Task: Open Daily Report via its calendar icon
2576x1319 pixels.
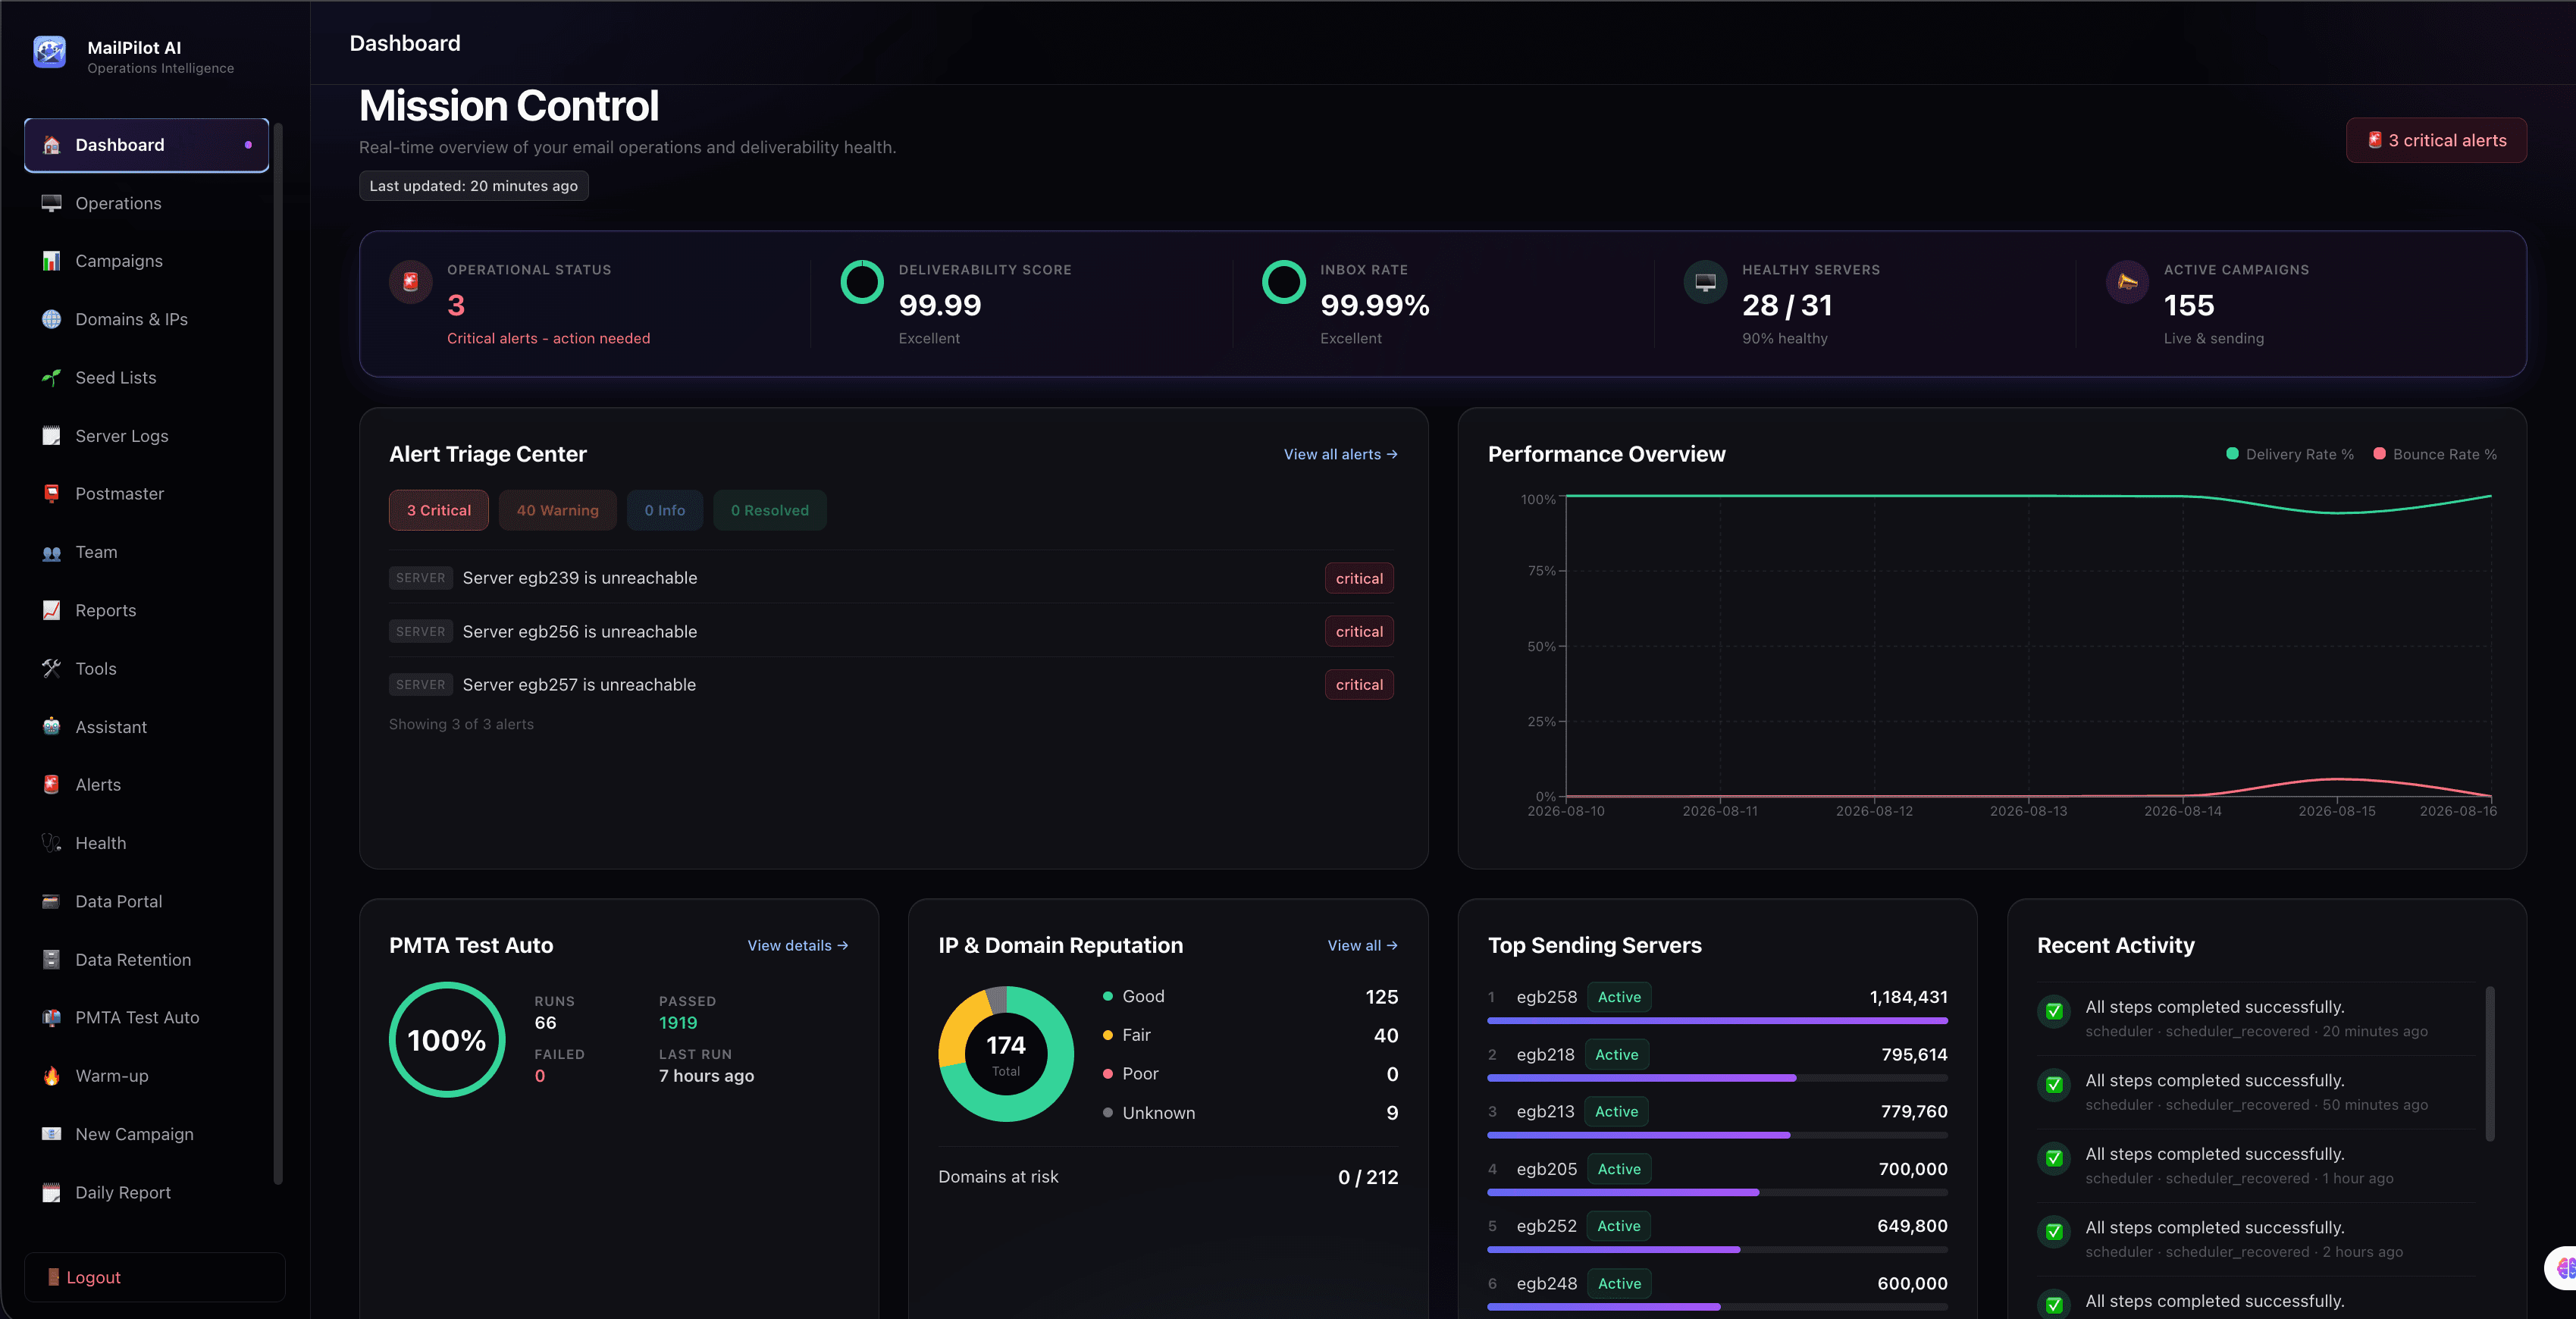Action: [52, 1193]
